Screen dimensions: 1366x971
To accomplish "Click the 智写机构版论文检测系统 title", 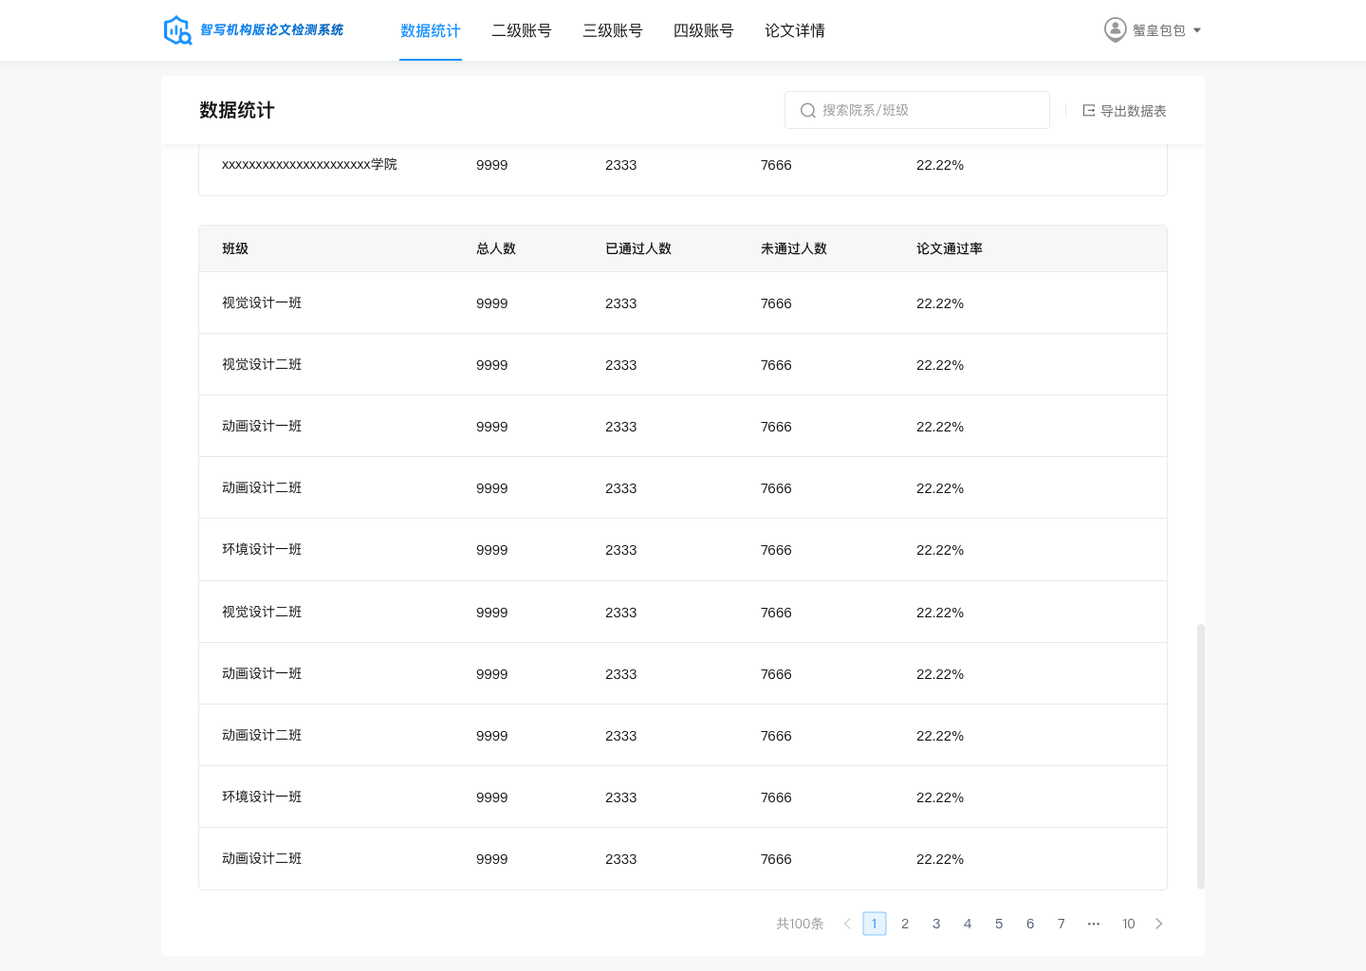I will click(x=271, y=30).
